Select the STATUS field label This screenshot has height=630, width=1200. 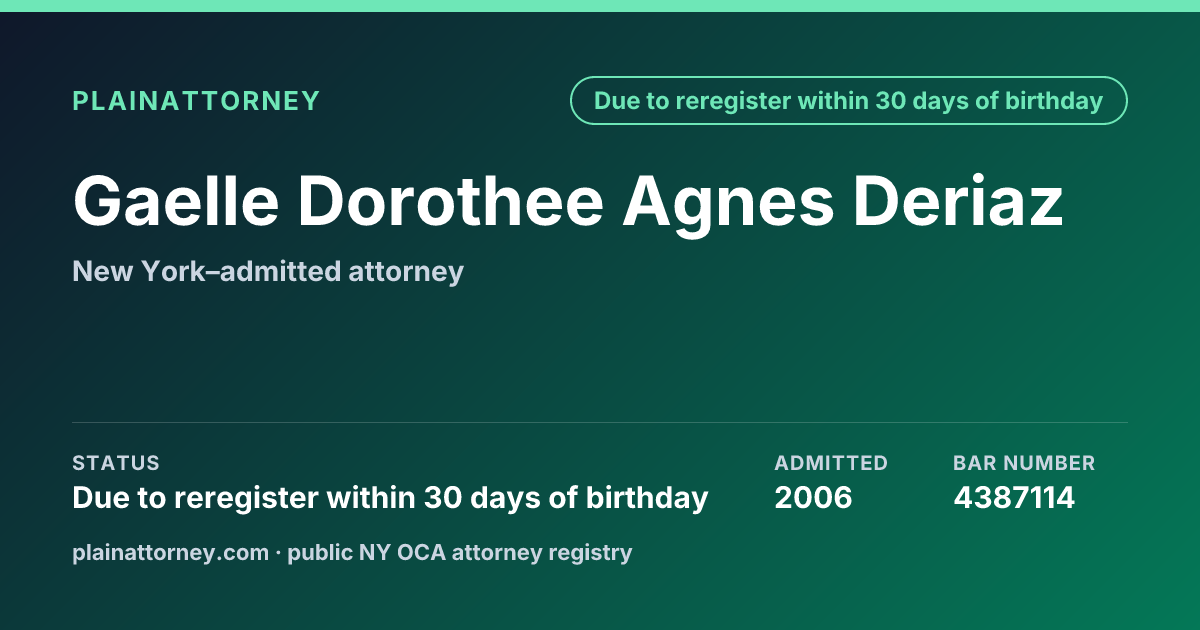[x=116, y=463]
